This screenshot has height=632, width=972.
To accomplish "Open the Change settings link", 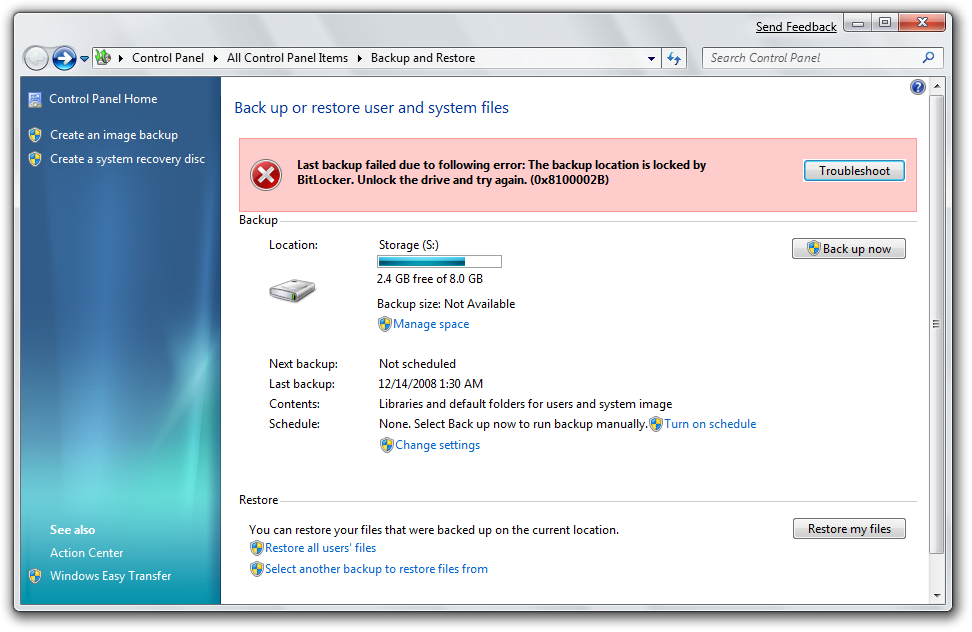I will tap(438, 445).
